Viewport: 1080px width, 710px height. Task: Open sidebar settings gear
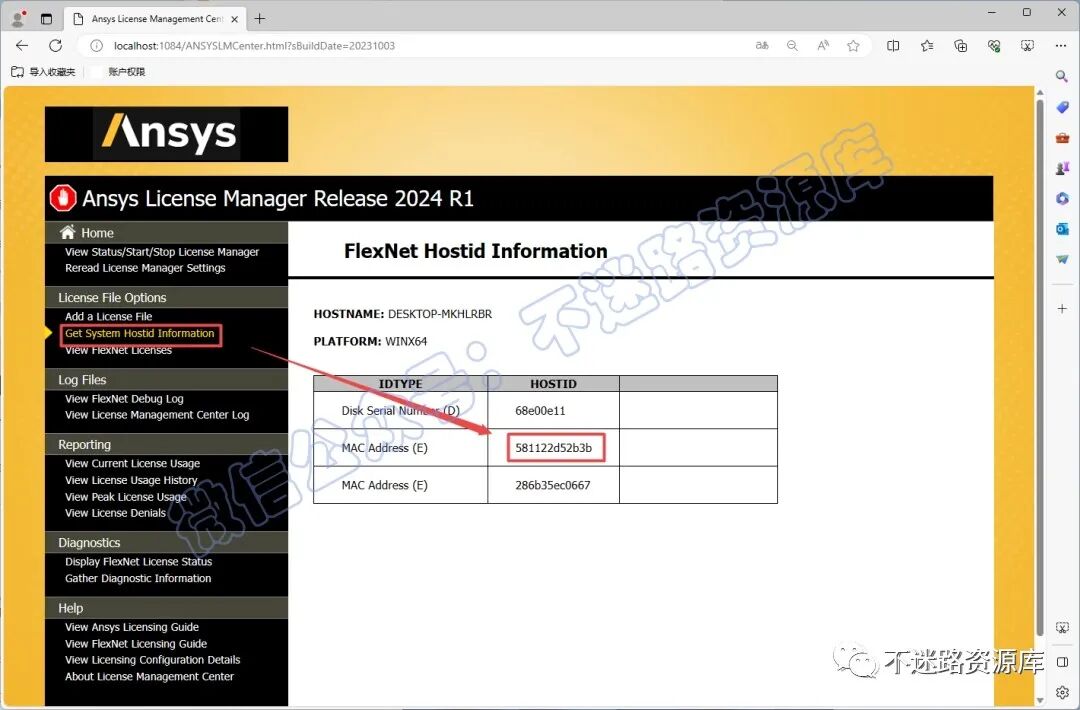click(1062, 692)
